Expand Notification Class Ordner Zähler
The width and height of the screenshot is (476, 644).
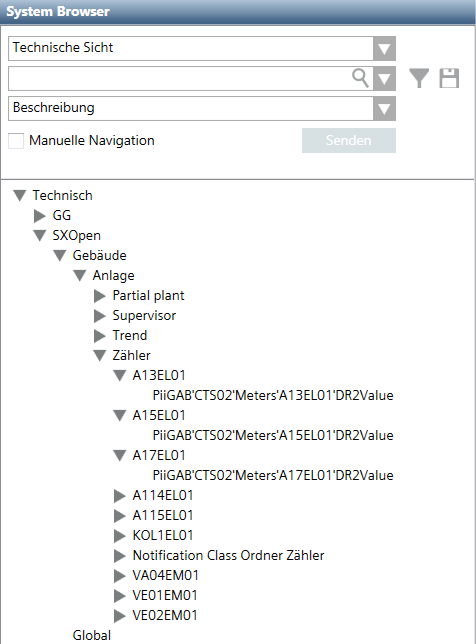coord(120,556)
